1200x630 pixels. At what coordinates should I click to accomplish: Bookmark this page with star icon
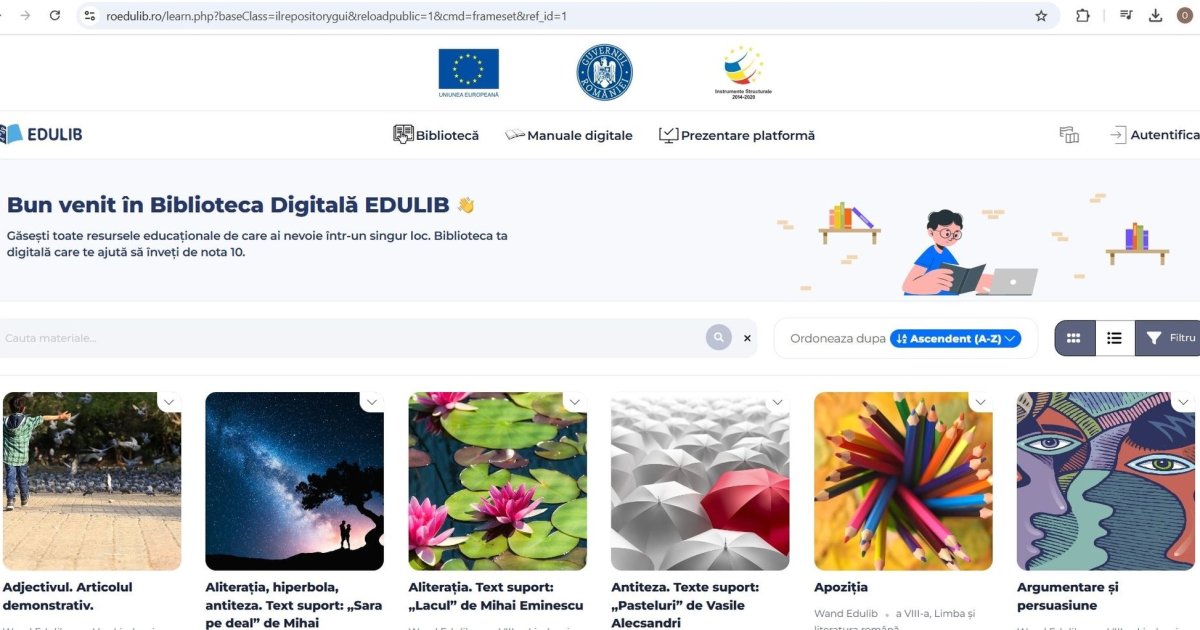pos(1041,16)
